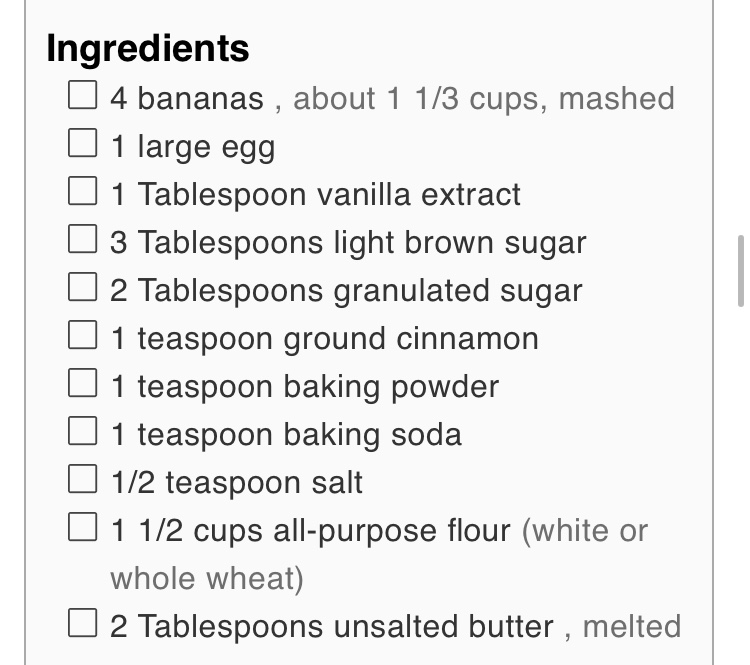The height and width of the screenshot is (665, 750).
Task: Tick the 1 large egg checkbox
Action: coord(83,144)
